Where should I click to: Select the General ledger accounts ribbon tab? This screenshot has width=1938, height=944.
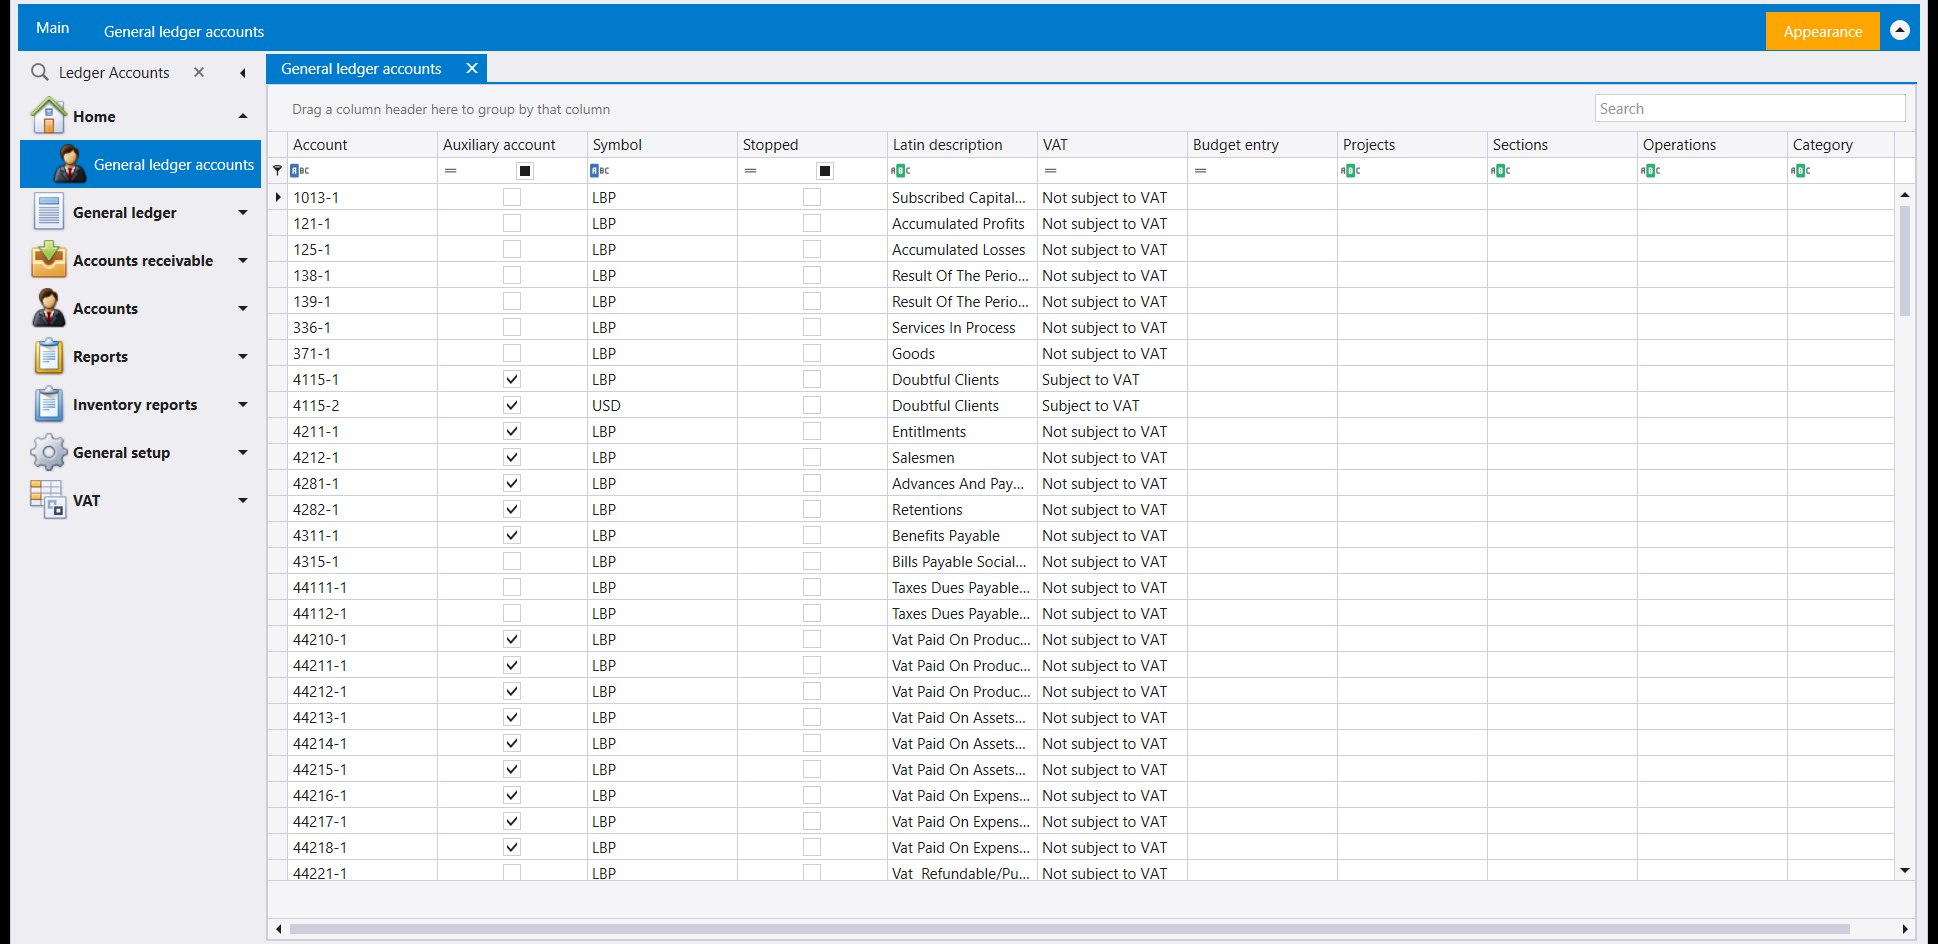point(184,31)
